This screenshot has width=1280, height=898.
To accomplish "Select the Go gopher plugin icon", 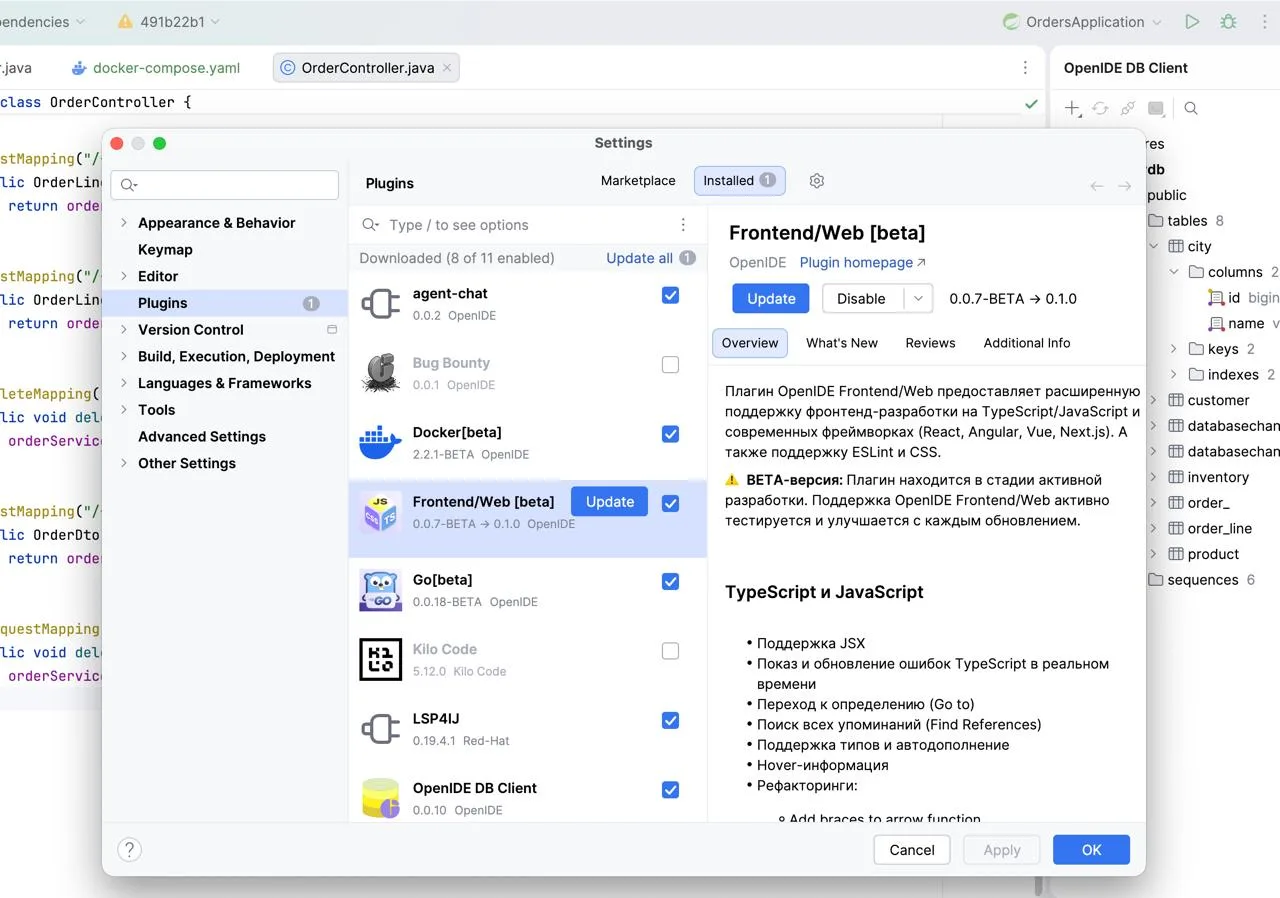I will (x=380, y=589).
